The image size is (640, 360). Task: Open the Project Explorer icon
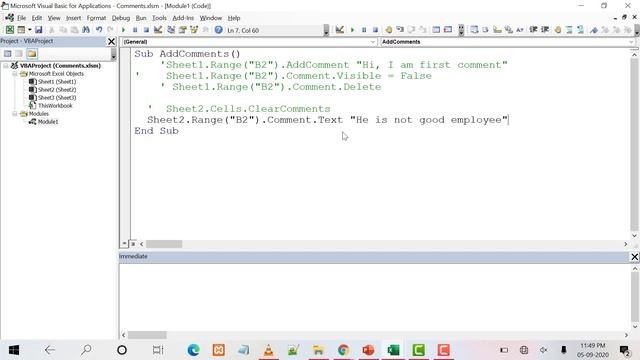click(171, 30)
